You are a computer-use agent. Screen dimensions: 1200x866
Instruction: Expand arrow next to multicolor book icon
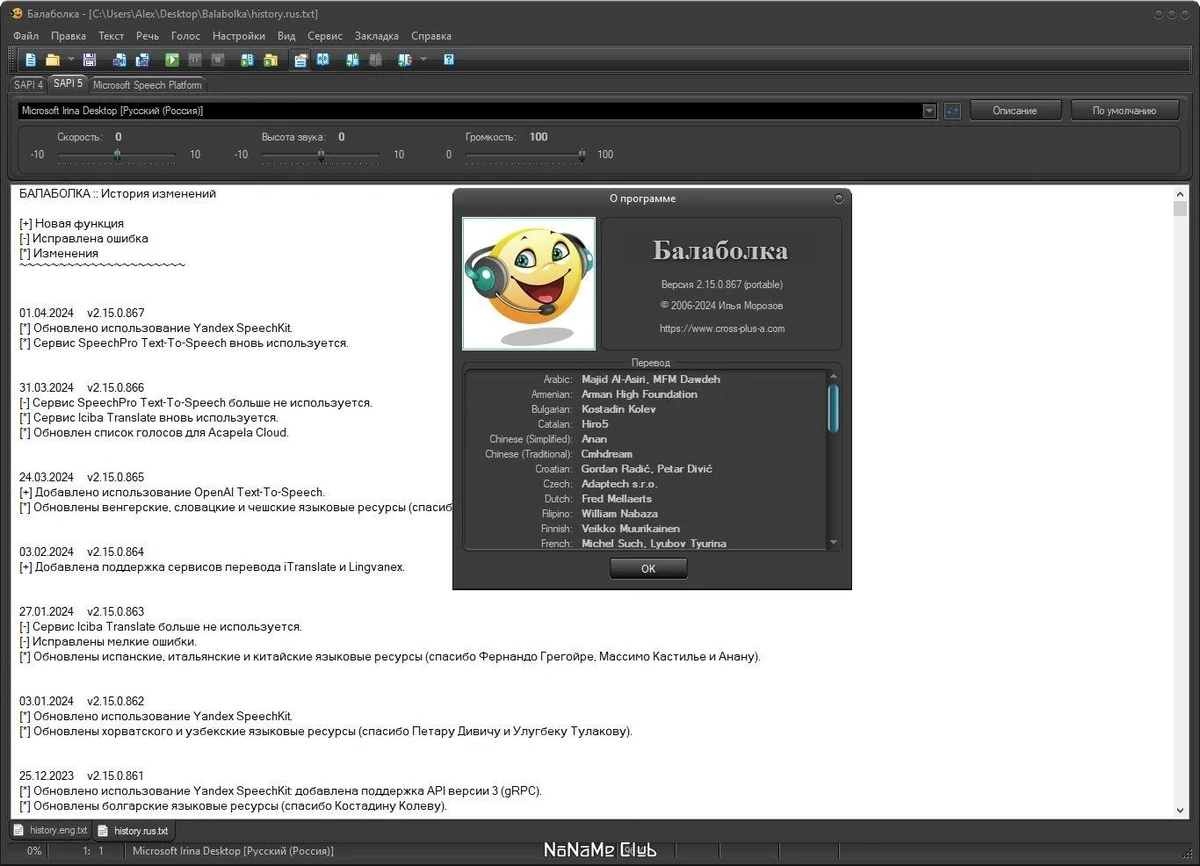click(423, 60)
